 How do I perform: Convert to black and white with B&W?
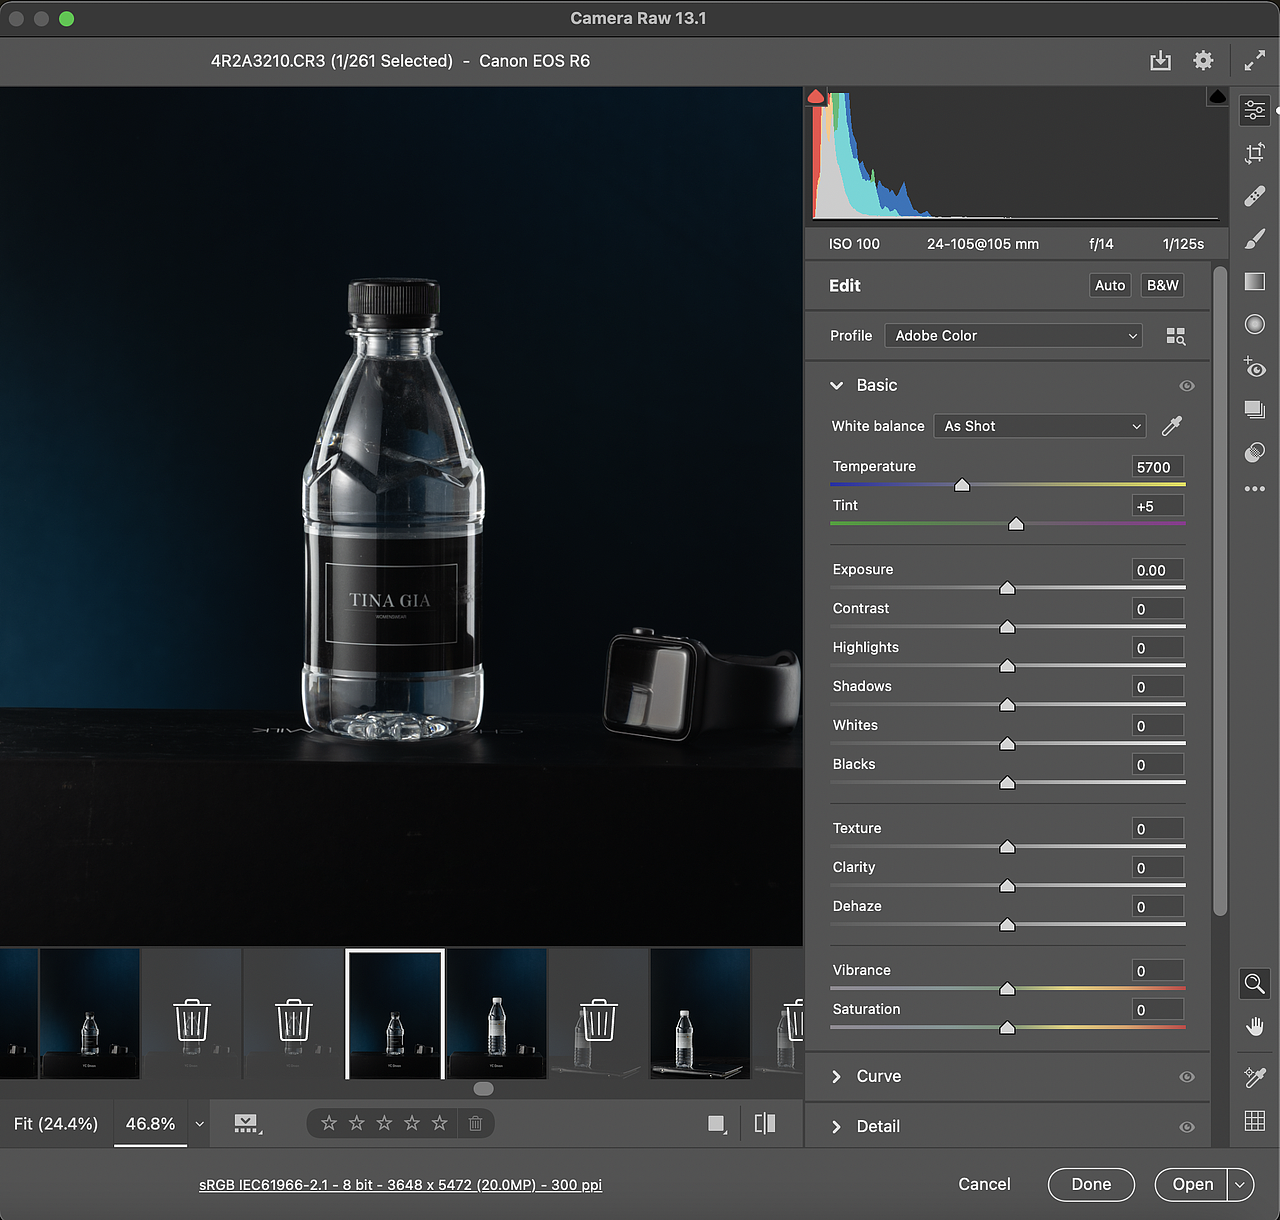pos(1163,285)
